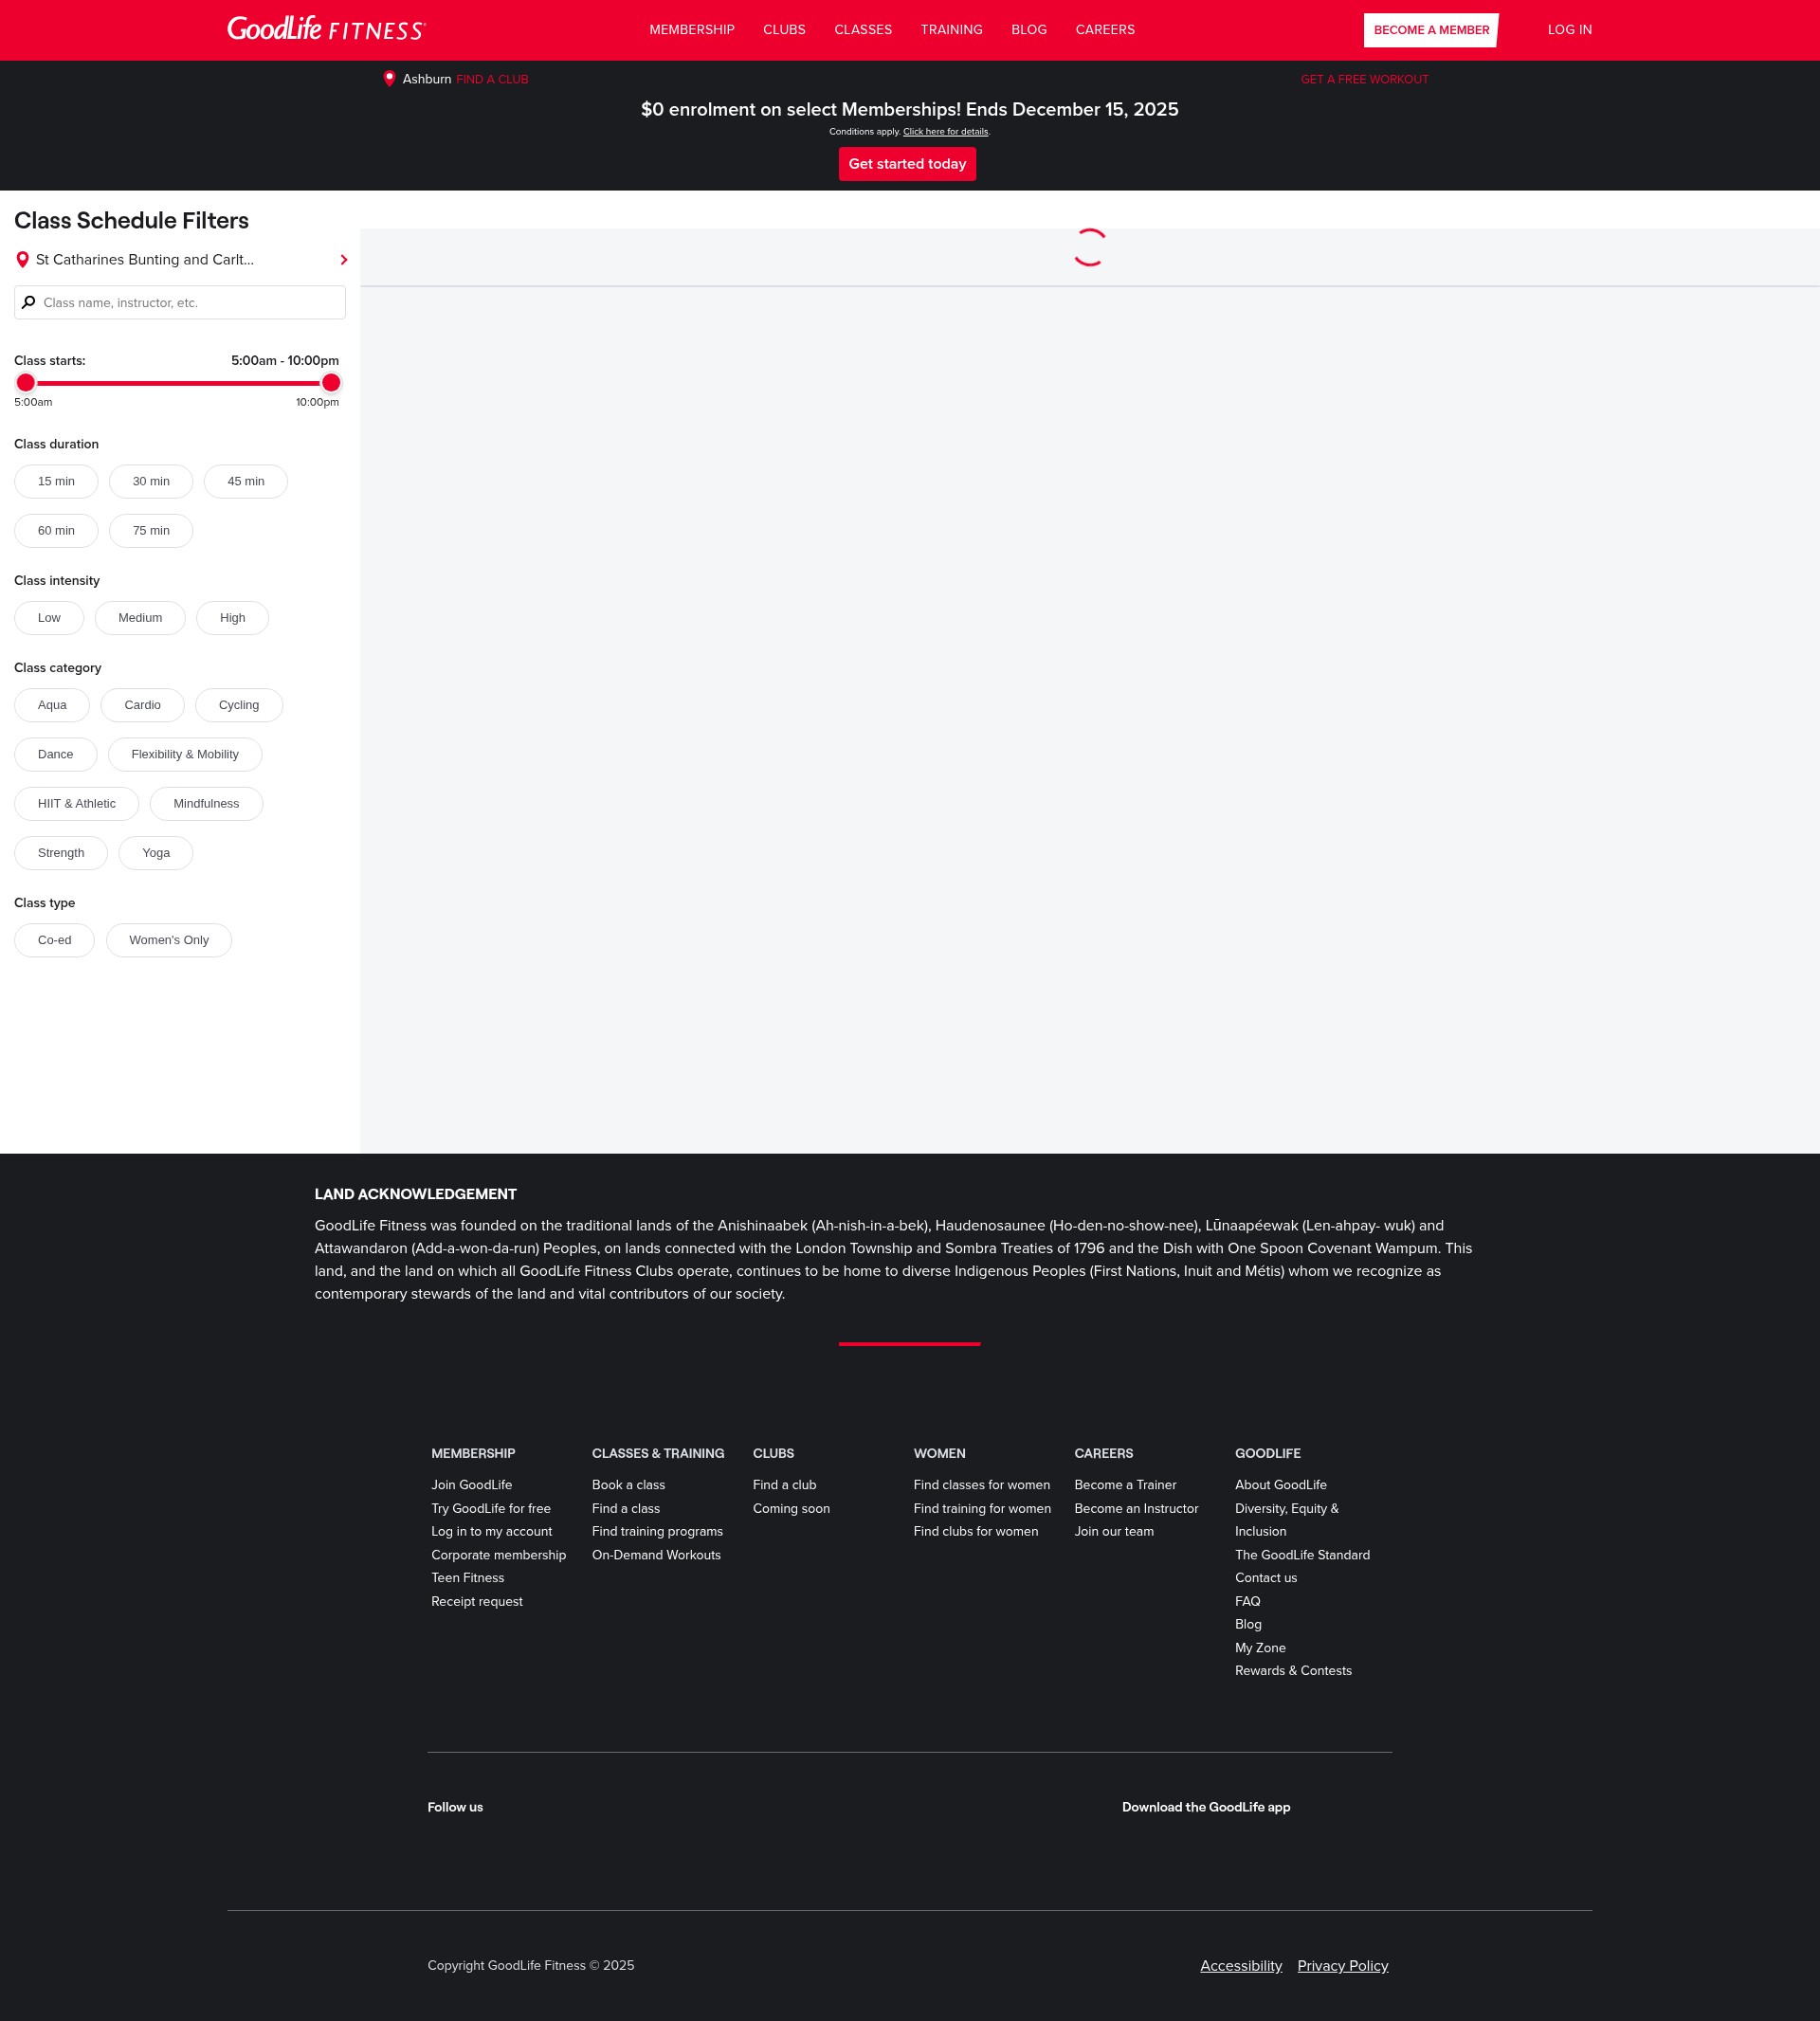Click the middle of the class starts slider track

point(179,383)
